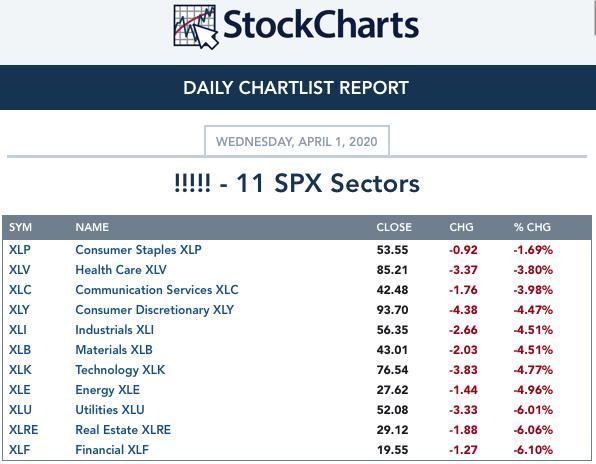Click the CLOSE column header

point(394,227)
